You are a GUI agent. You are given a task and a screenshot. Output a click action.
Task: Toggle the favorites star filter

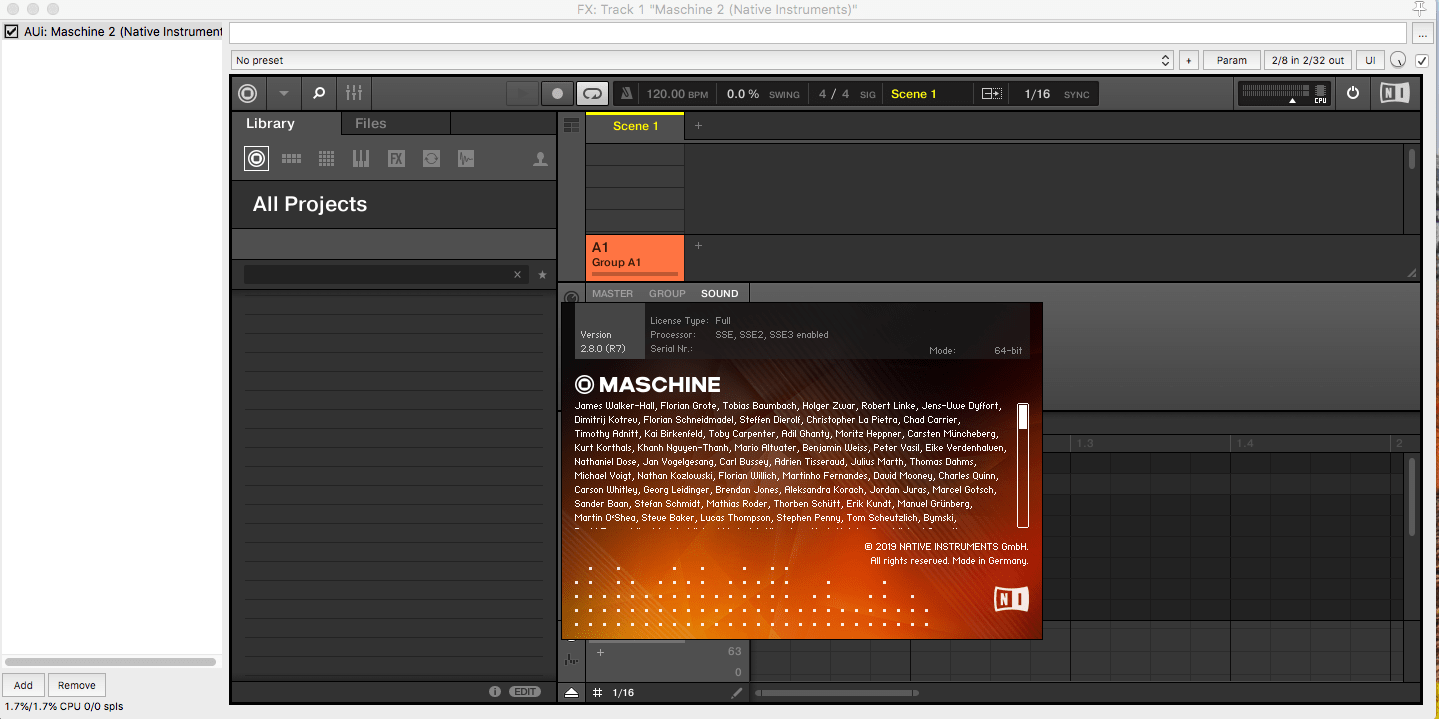point(543,274)
